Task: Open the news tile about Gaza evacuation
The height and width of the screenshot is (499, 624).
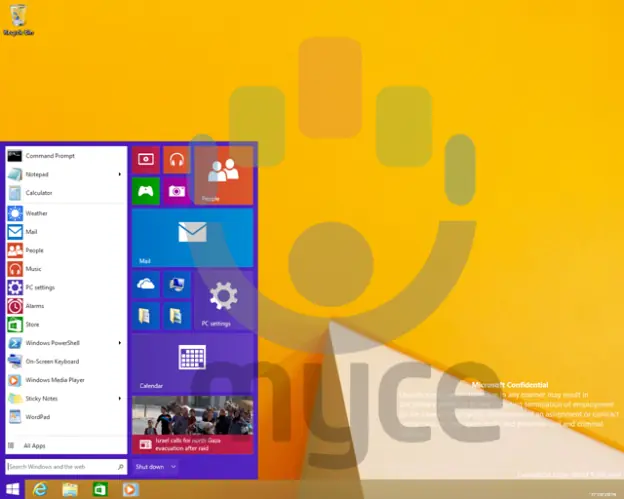Action: coord(193,425)
